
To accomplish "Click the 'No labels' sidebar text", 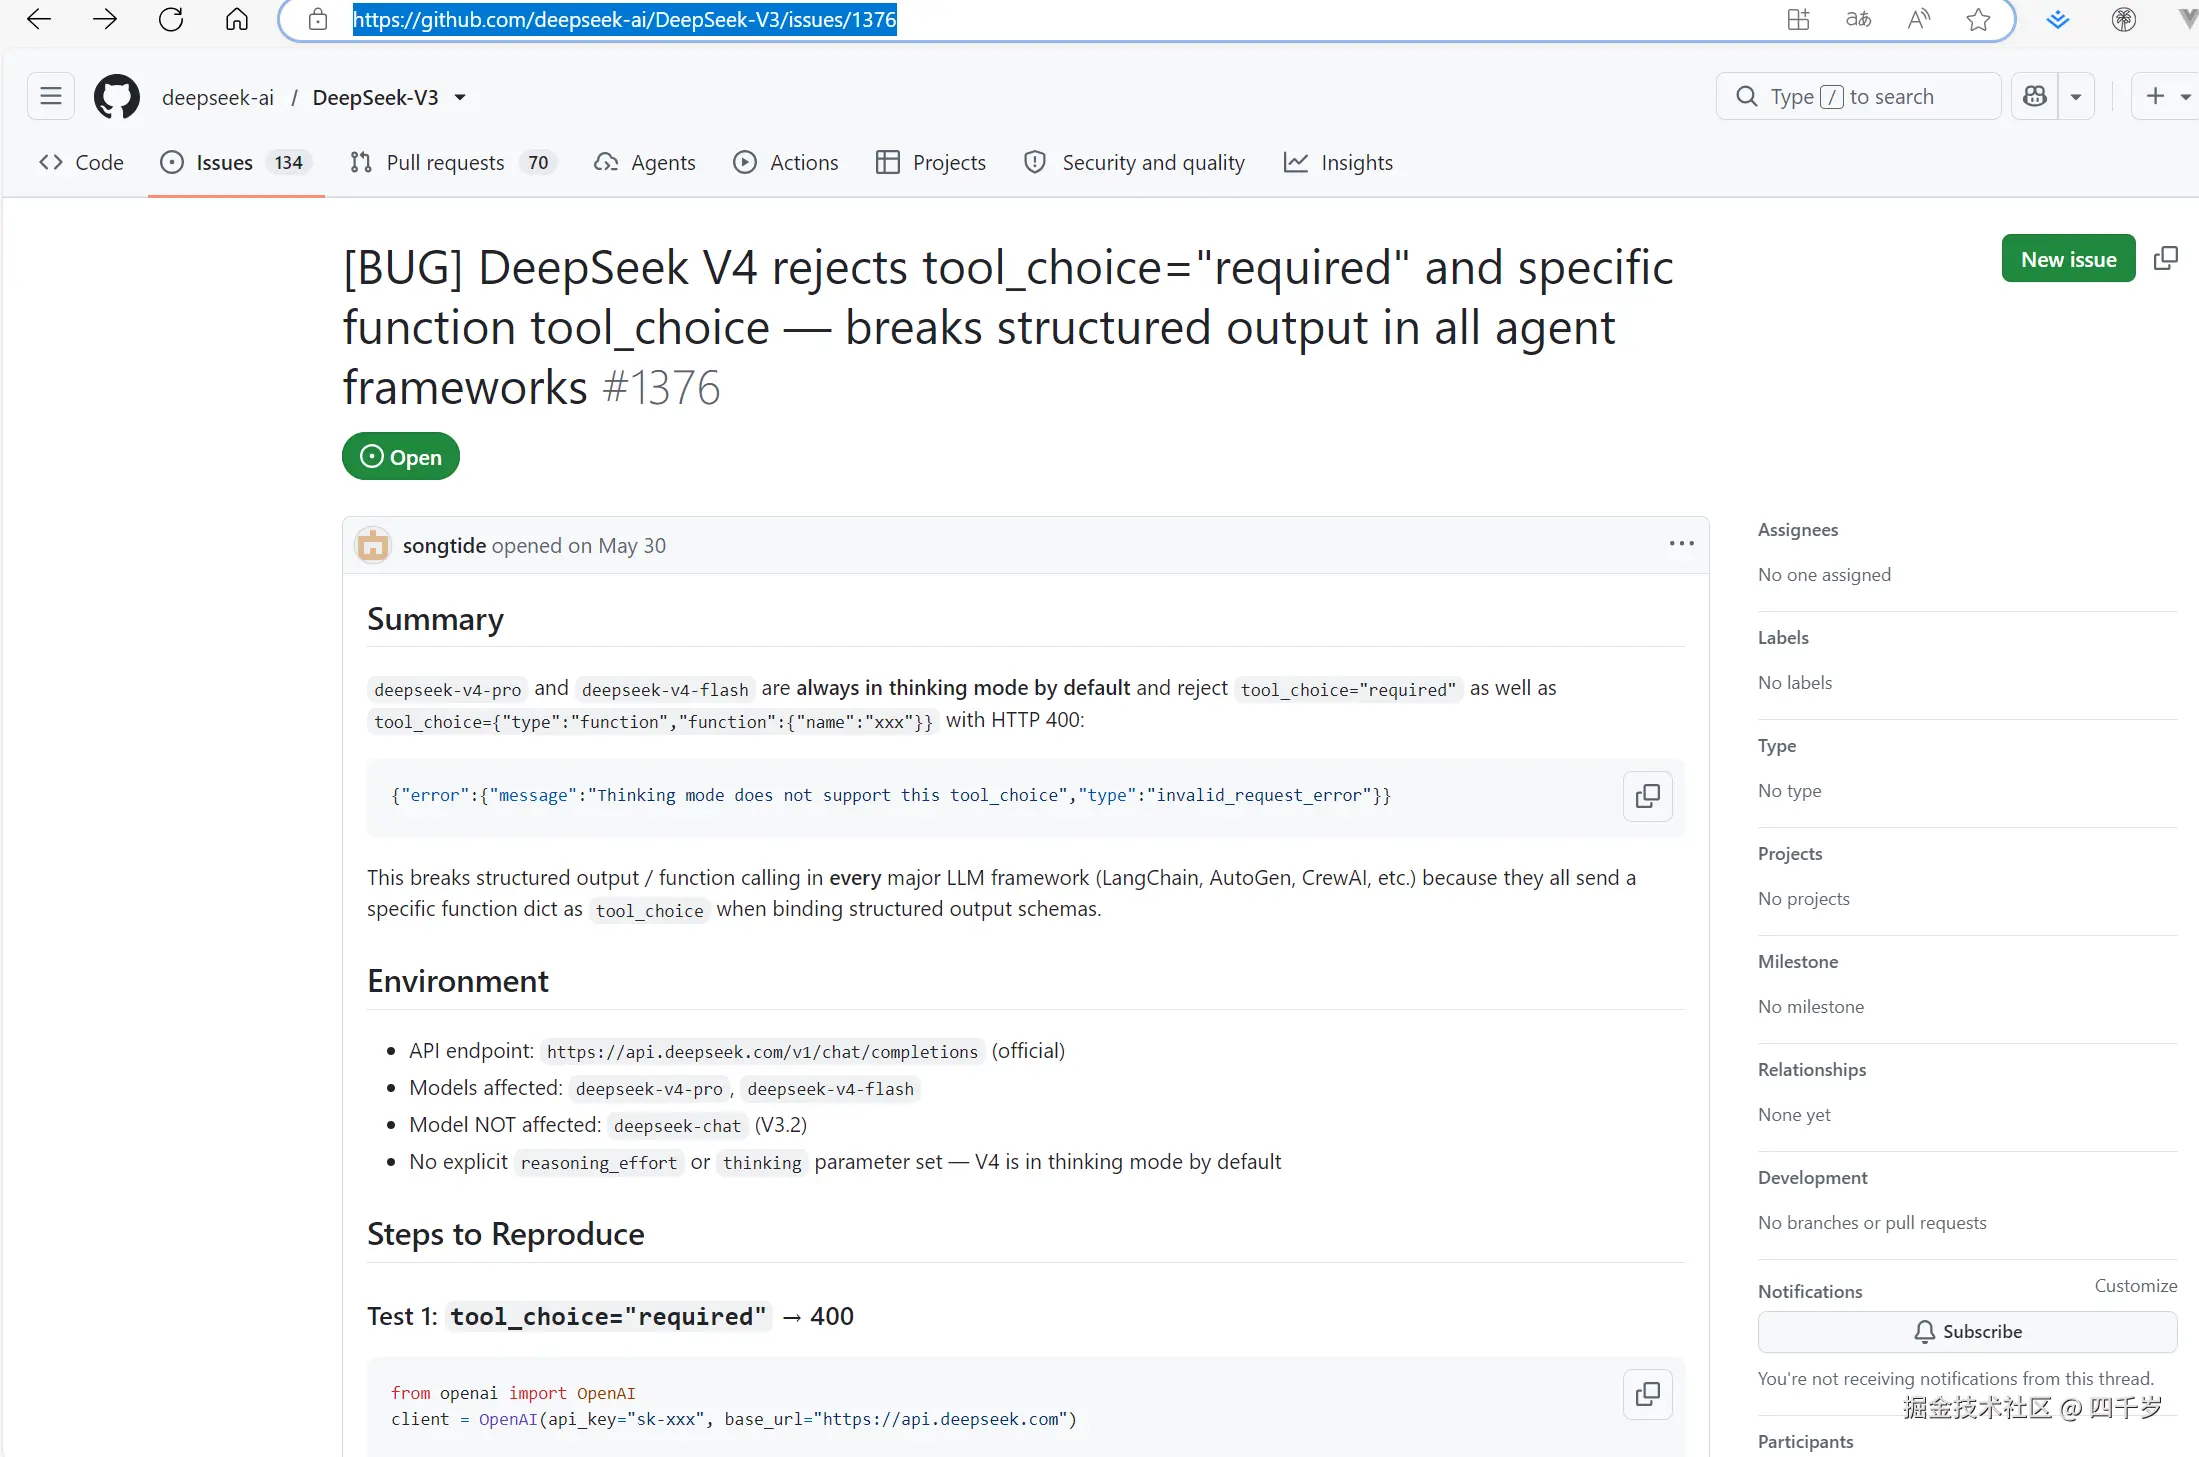I will click(1795, 683).
